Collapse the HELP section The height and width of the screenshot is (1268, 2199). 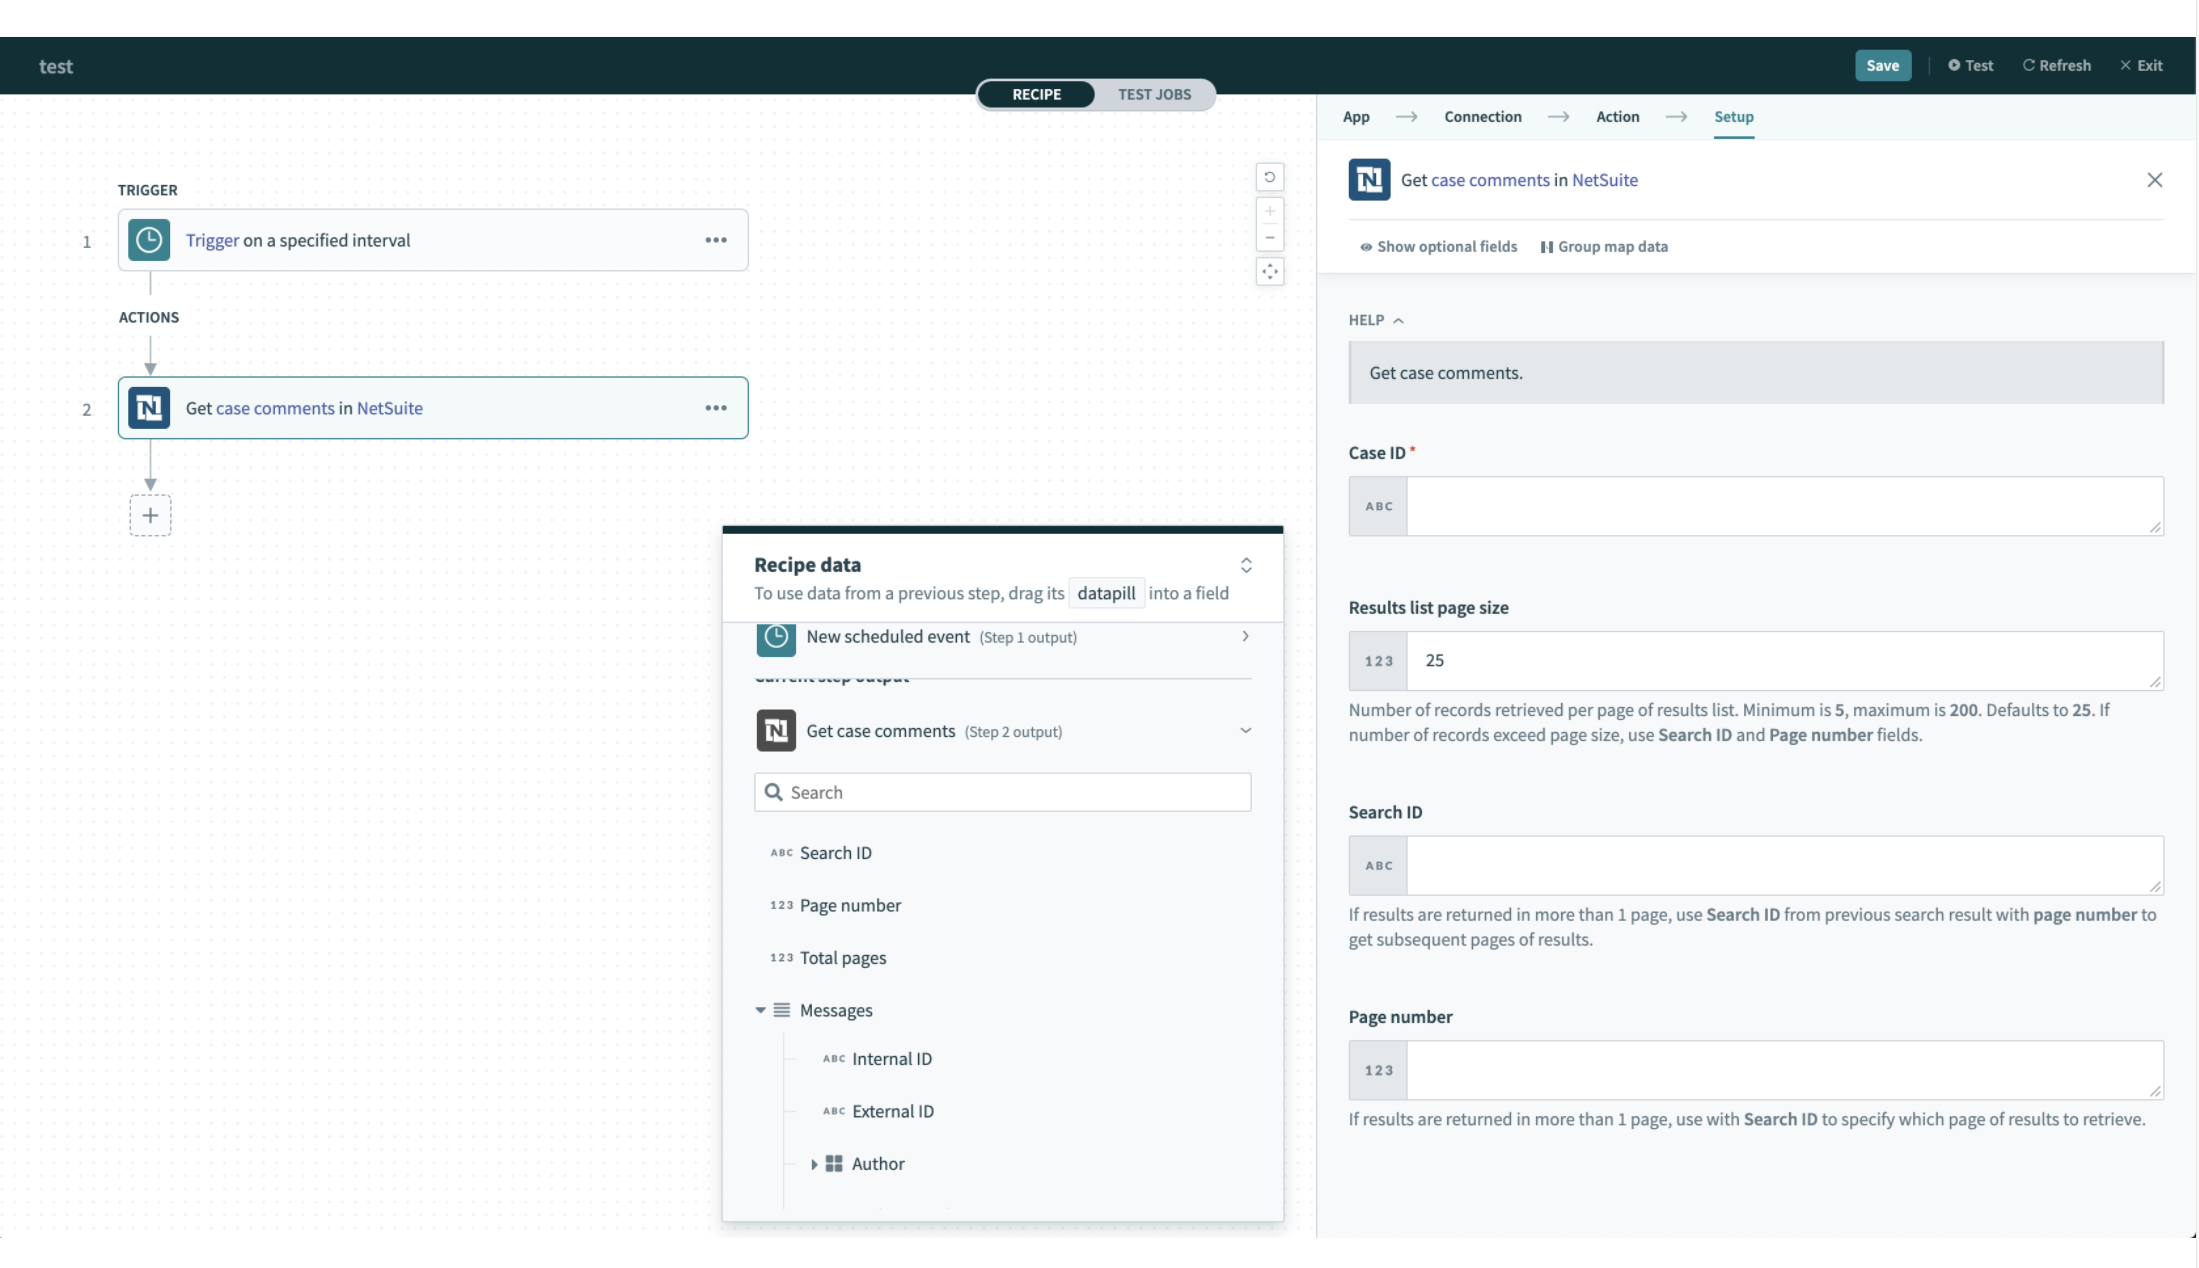tap(1376, 320)
